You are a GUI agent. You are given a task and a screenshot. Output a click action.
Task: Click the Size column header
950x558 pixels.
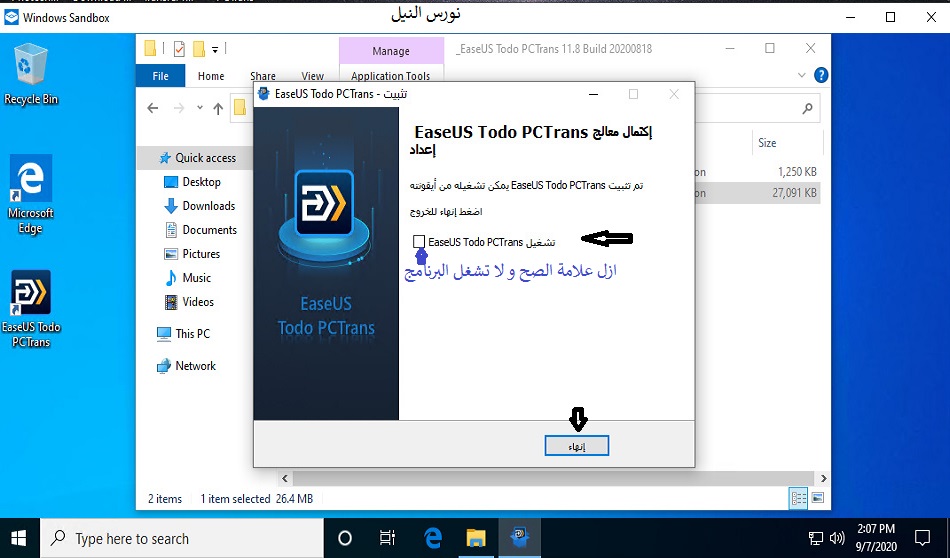tap(767, 143)
